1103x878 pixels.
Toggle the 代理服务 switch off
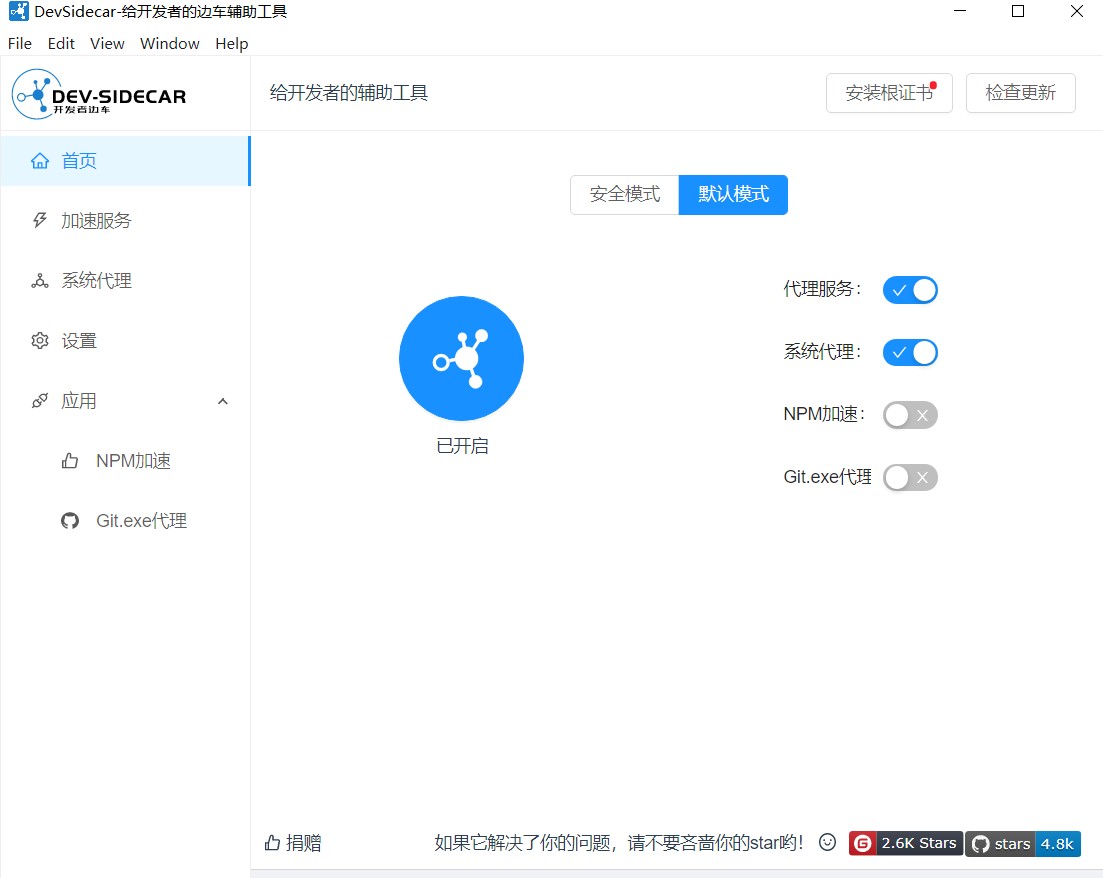coord(910,290)
